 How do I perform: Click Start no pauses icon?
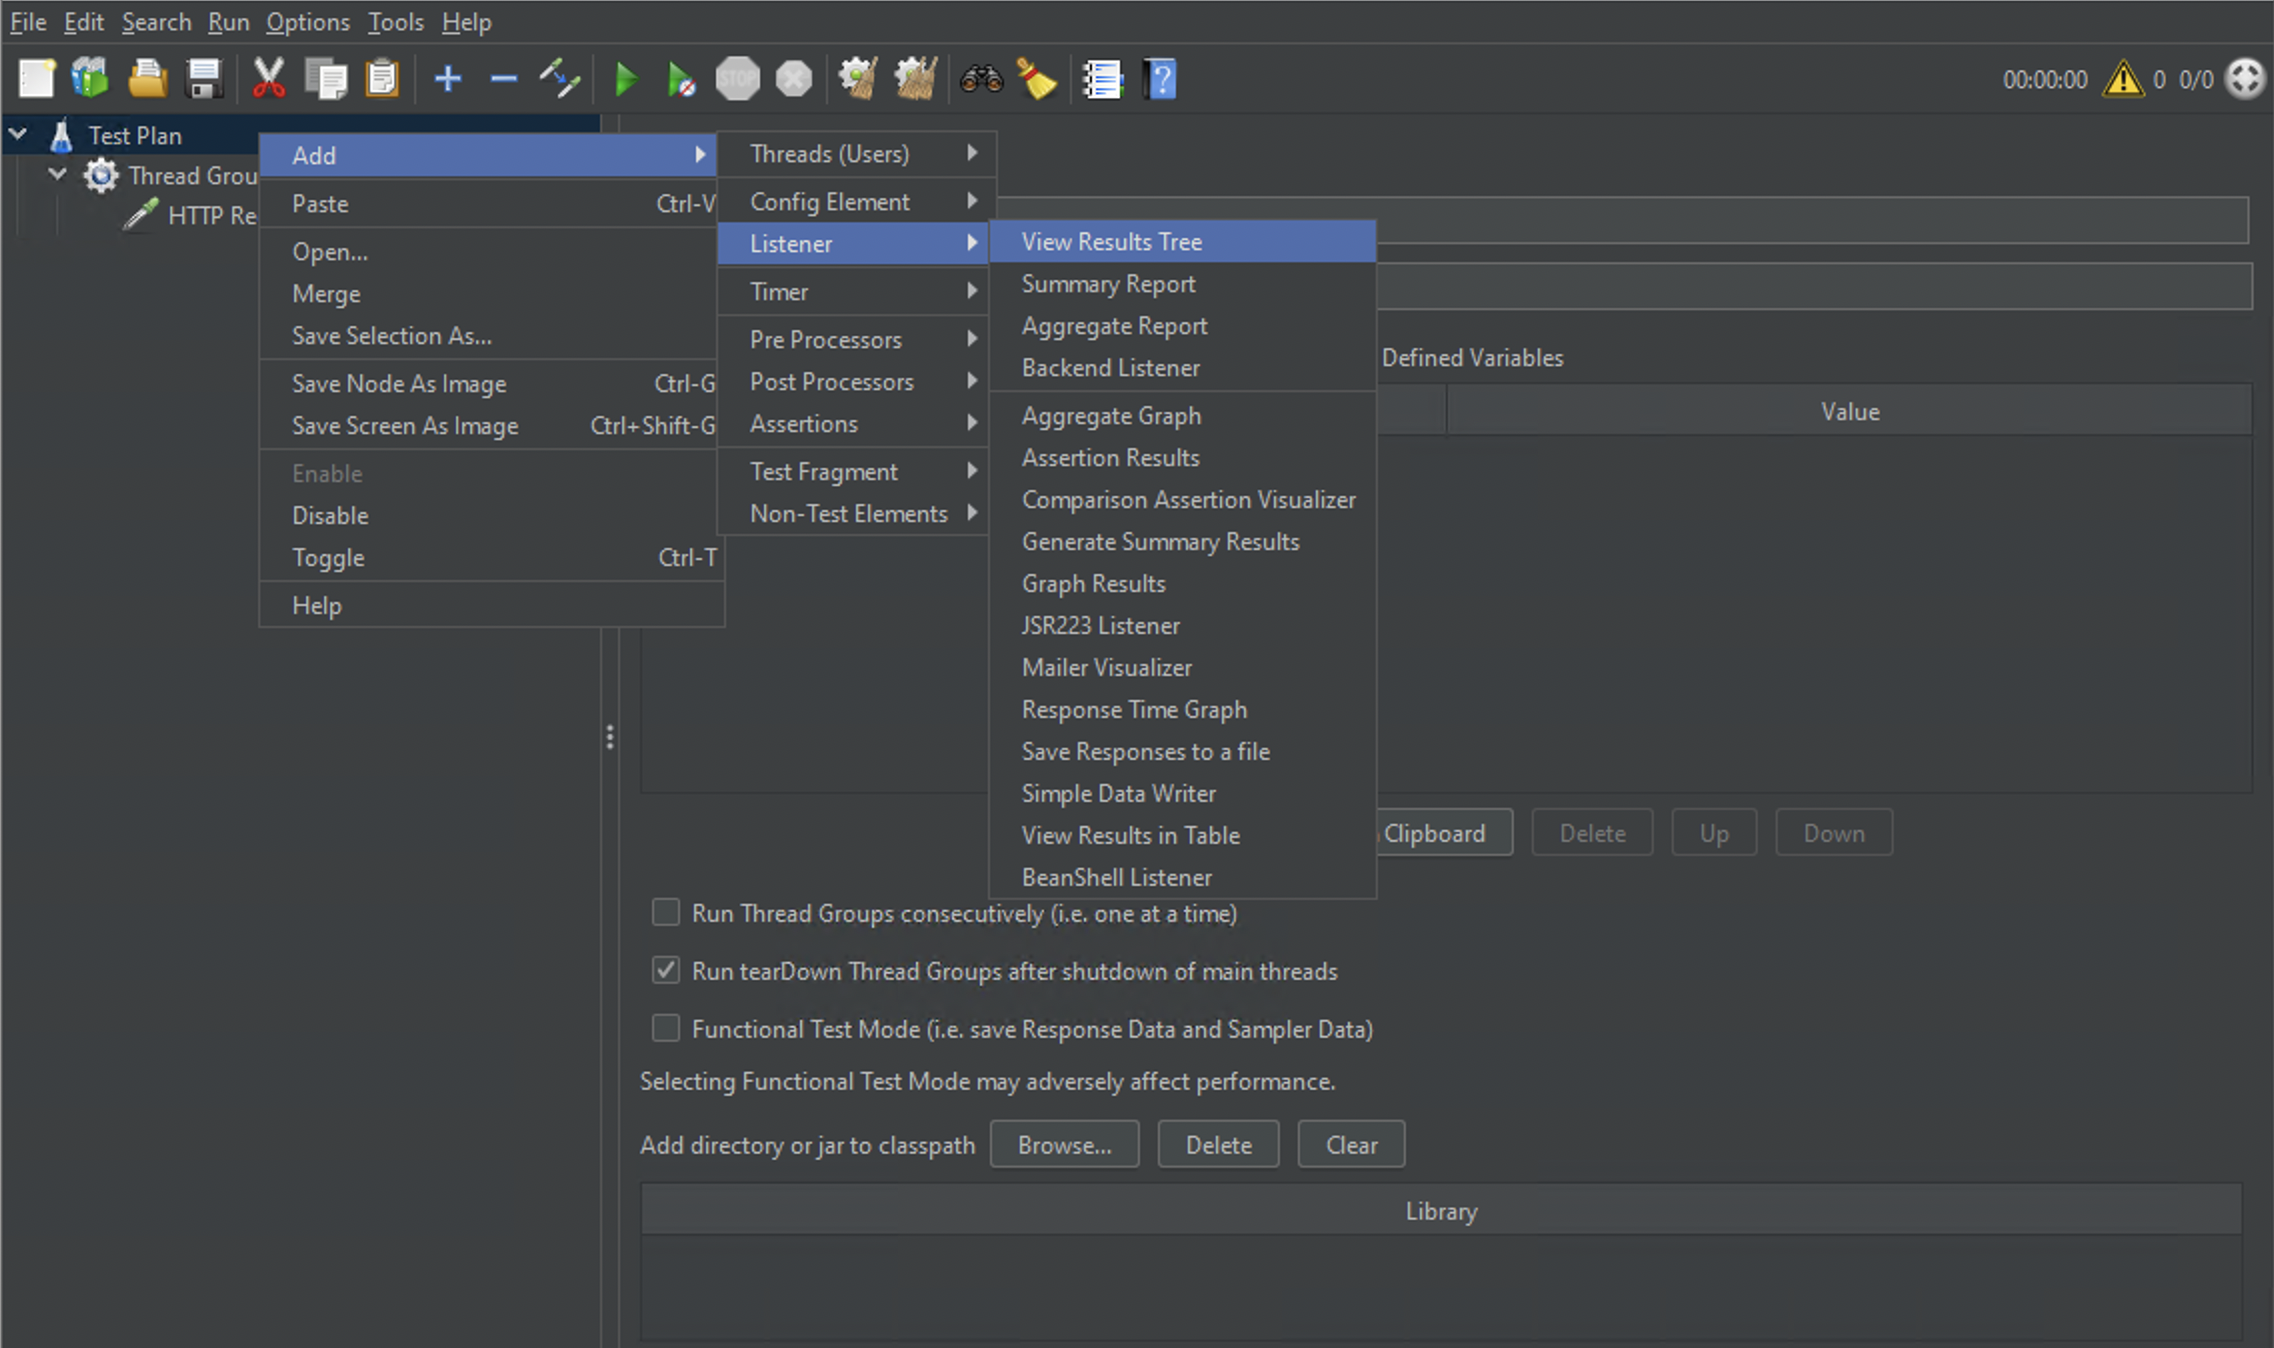click(681, 79)
